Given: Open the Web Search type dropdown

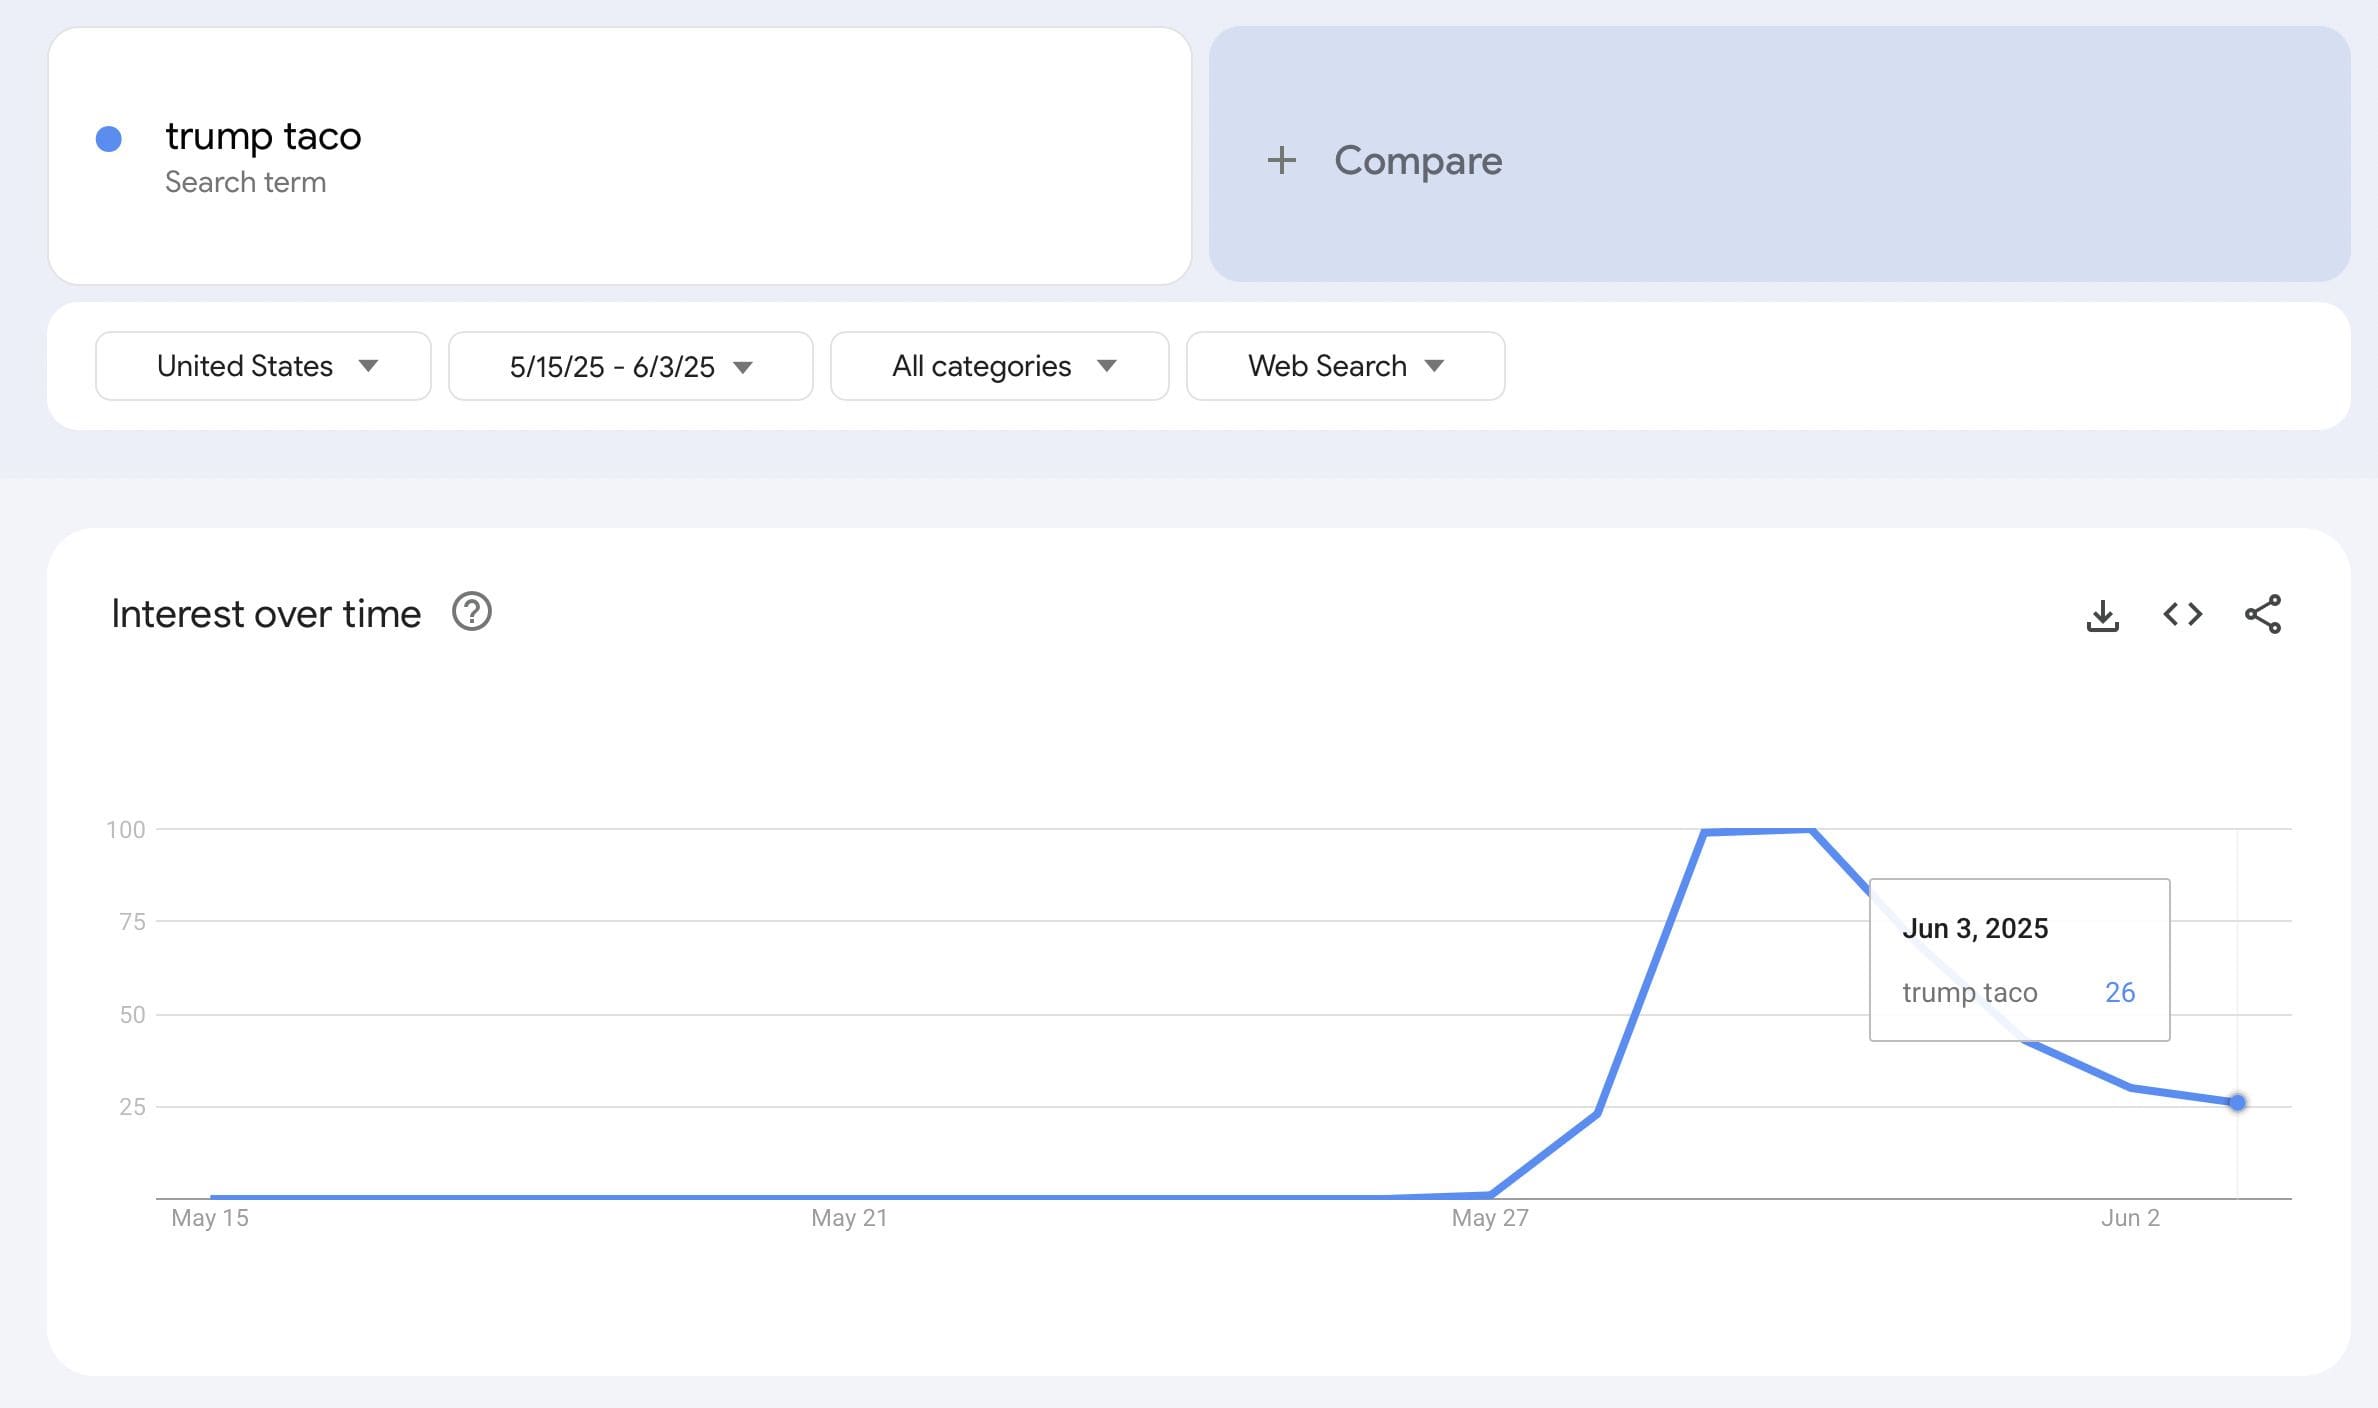Looking at the screenshot, I should [1344, 366].
